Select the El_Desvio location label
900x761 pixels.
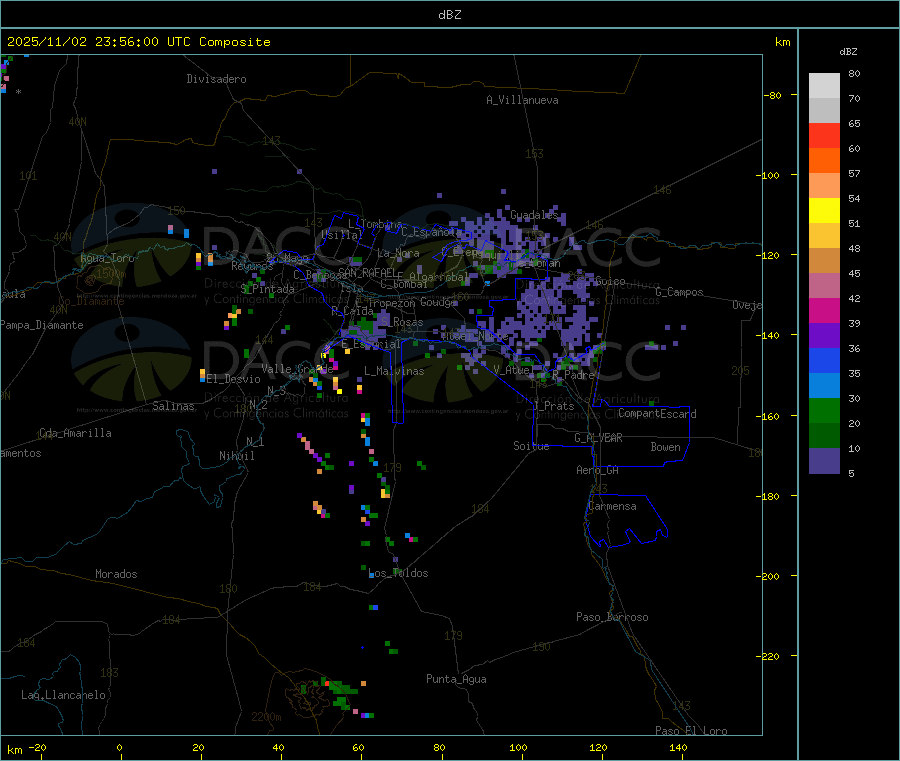pyautogui.click(x=233, y=379)
